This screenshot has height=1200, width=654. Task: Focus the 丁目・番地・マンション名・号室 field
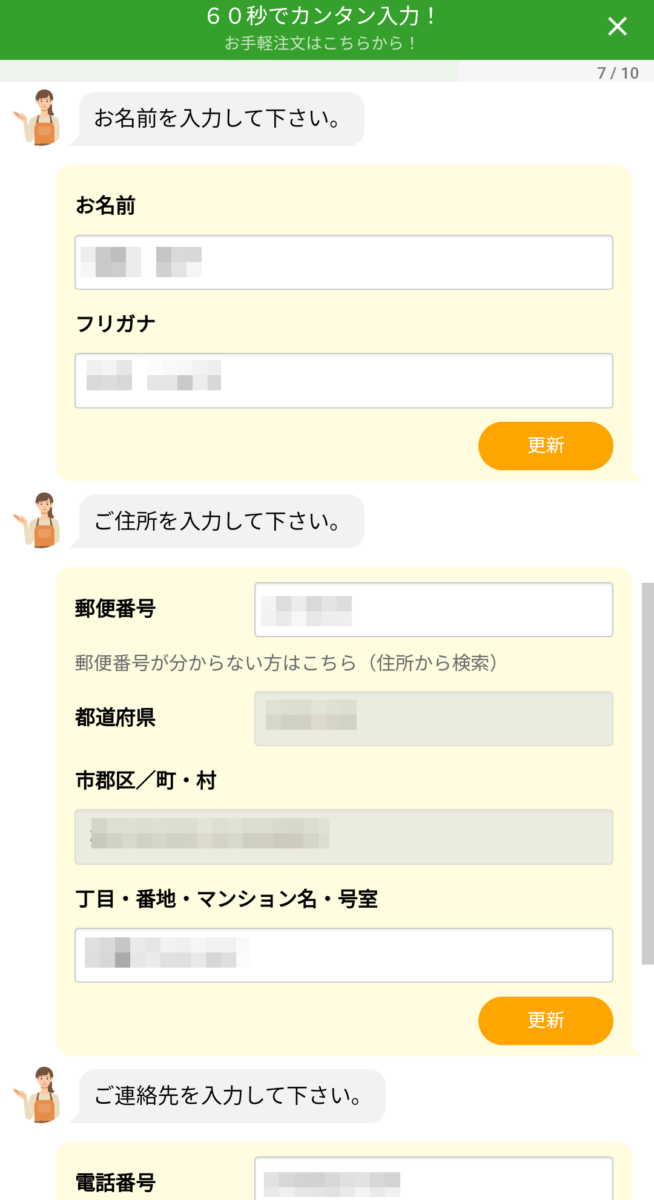[343, 955]
